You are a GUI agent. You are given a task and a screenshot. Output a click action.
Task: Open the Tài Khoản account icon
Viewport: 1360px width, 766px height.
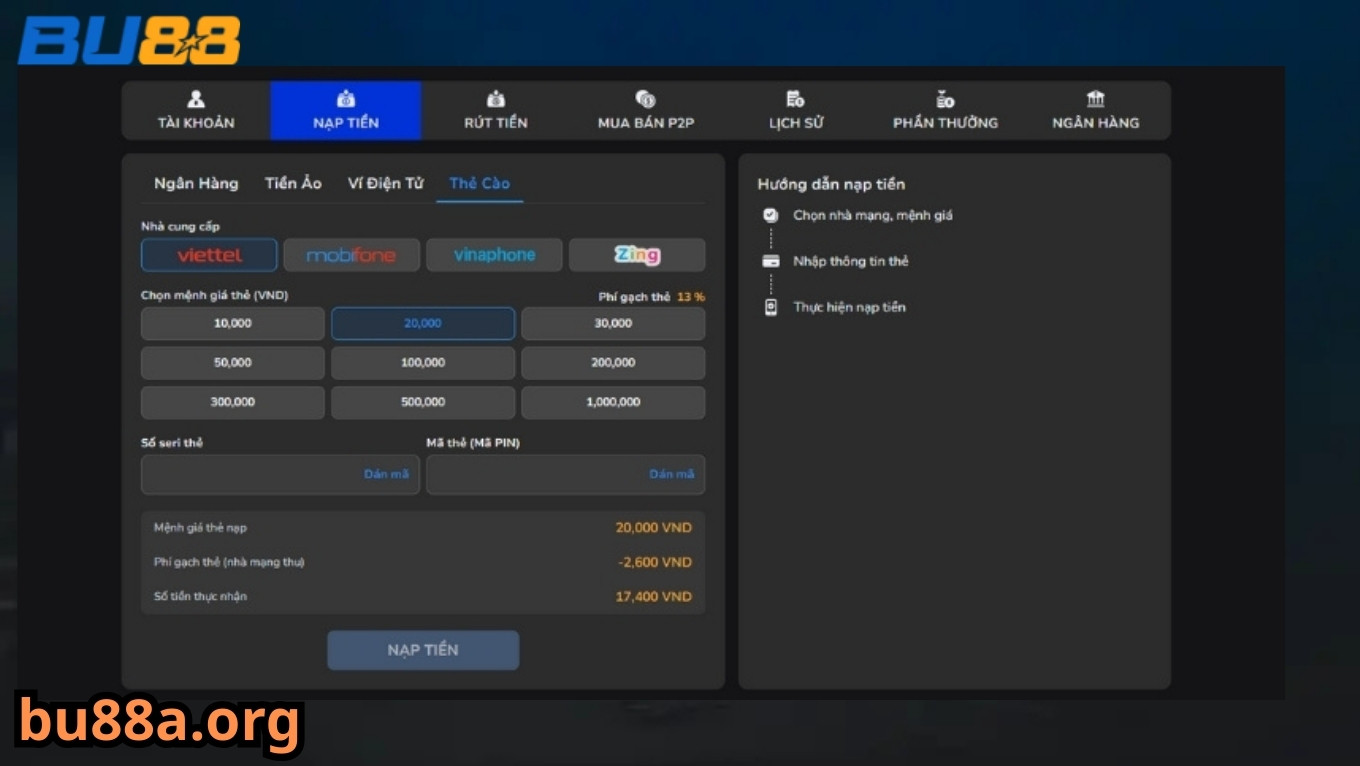click(196, 100)
